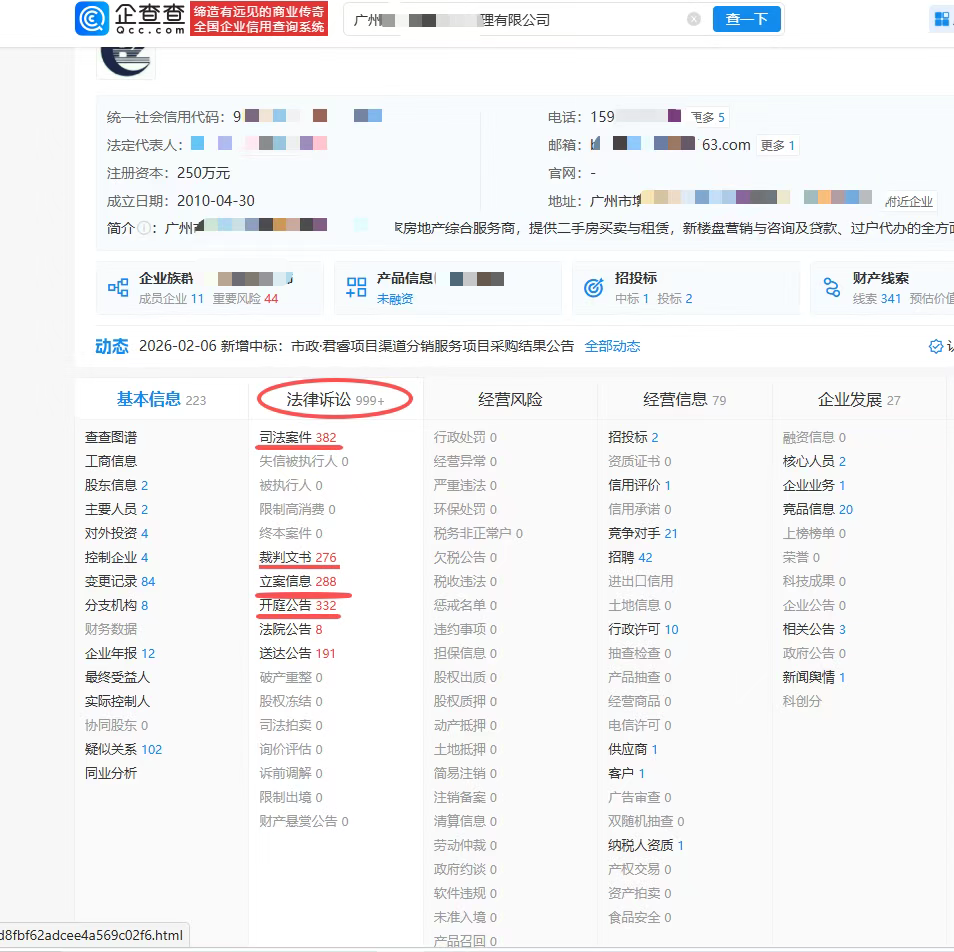Click the info icon beside 简介
The image size is (954, 952).
click(144, 229)
